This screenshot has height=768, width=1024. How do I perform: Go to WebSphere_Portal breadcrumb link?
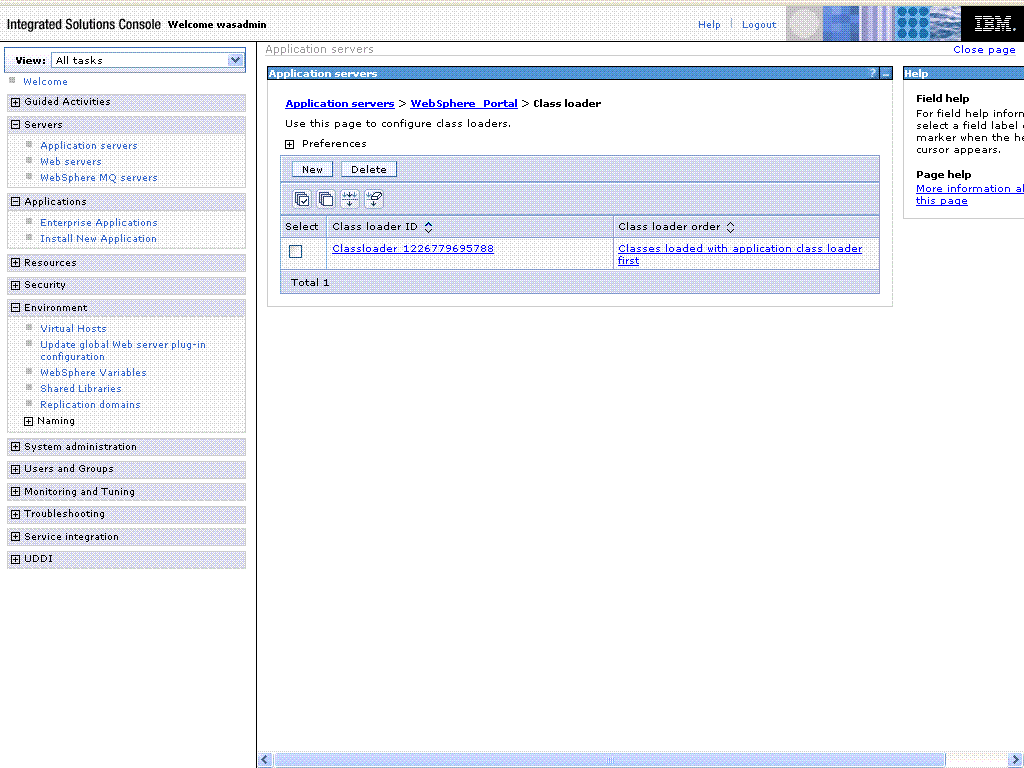[x=464, y=103]
